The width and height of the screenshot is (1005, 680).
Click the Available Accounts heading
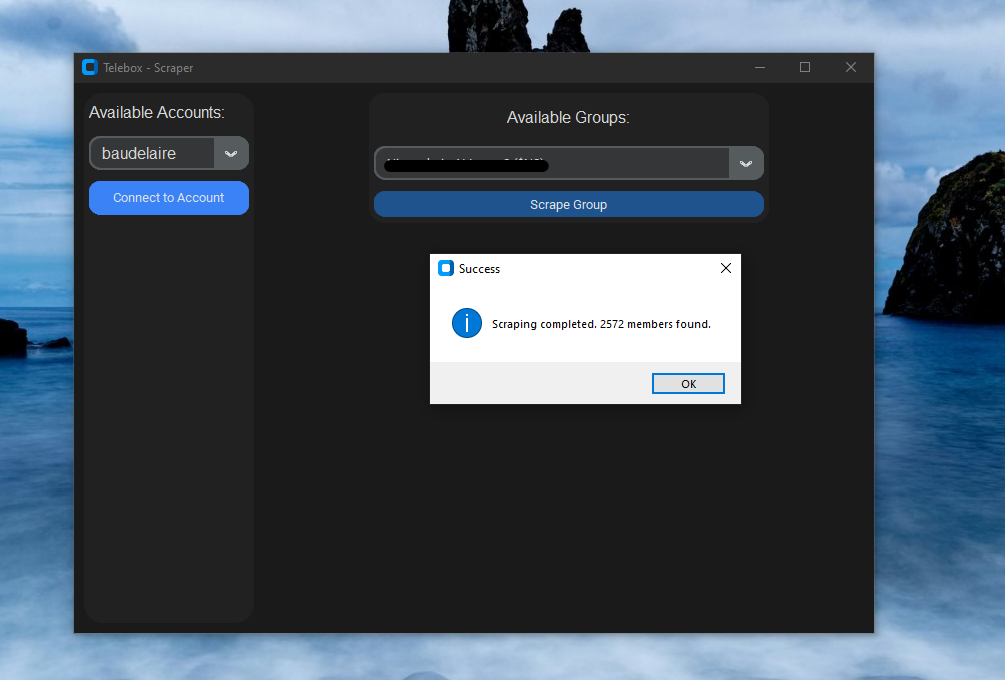click(x=157, y=112)
